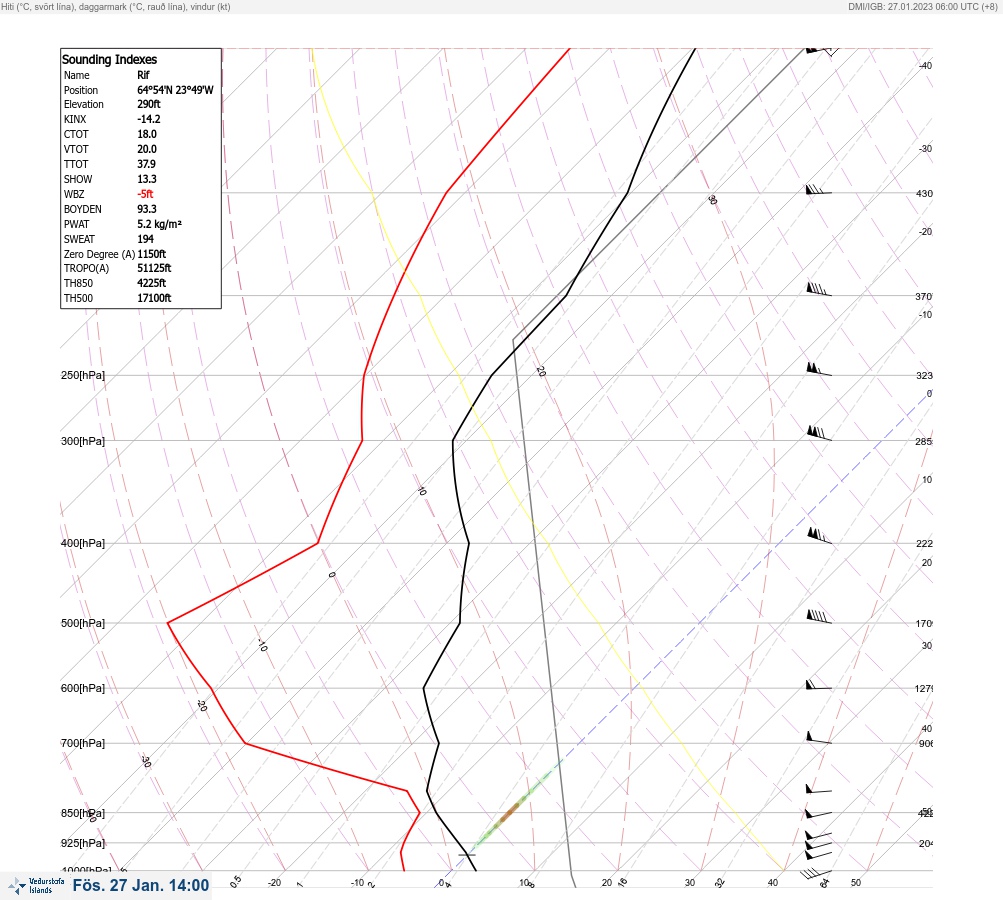Click the wind barb at 400 hPa level
Screen dimensions: 1003x900
pyautogui.click(x=819, y=535)
